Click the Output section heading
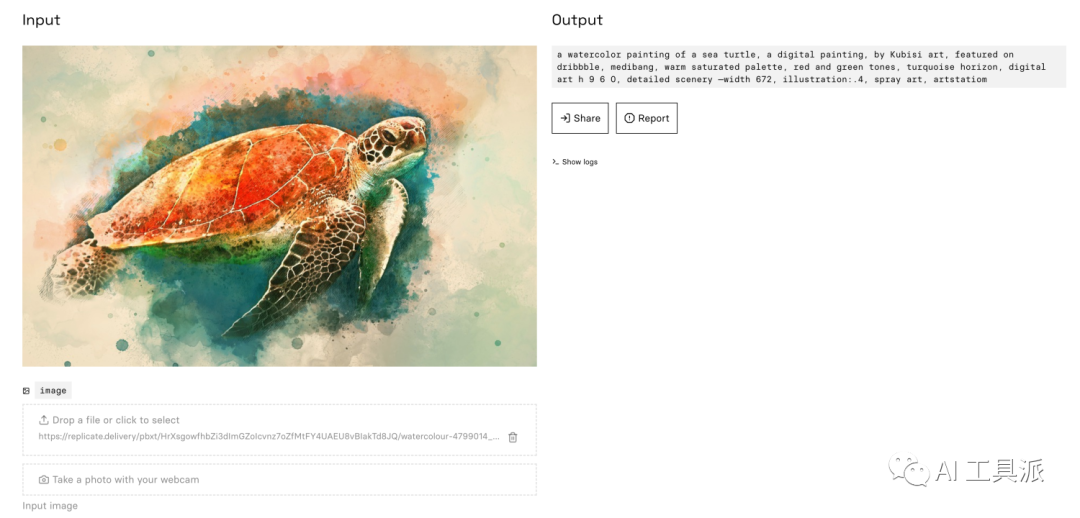1080x518 pixels. [577, 20]
